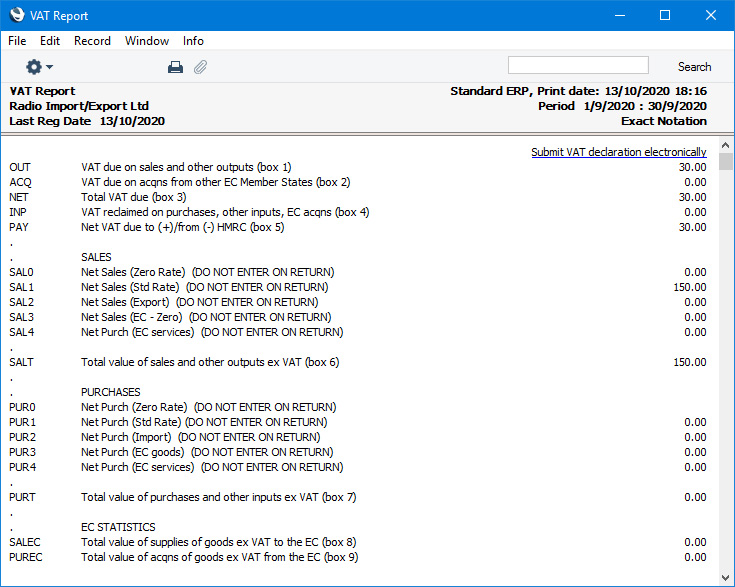Image resolution: width=735 pixels, height=587 pixels.
Task: Click the INP row code
Action: coord(18,212)
